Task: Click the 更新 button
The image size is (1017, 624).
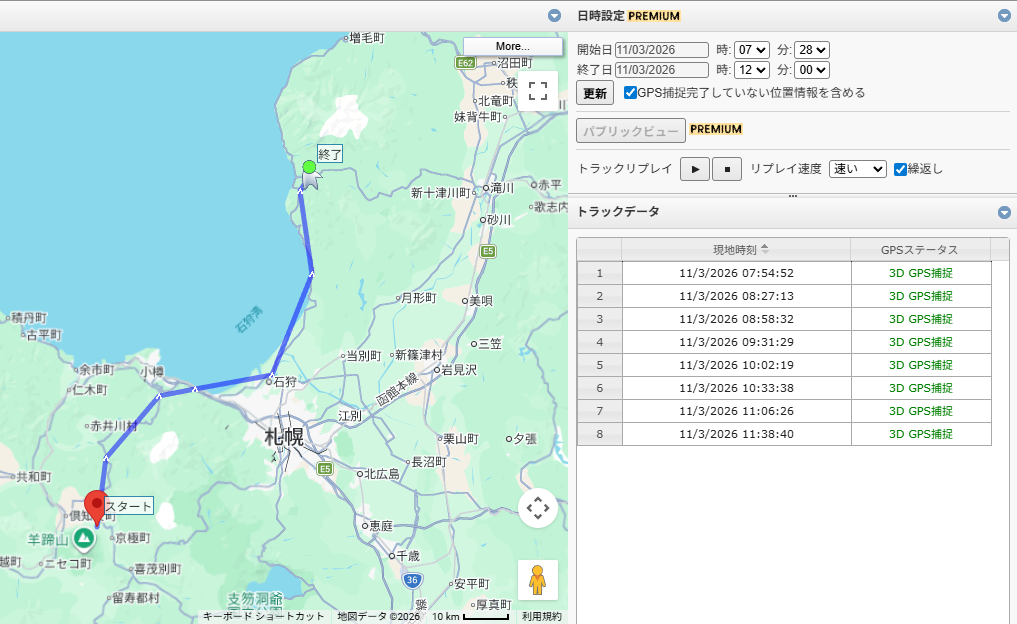Action: [x=595, y=93]
